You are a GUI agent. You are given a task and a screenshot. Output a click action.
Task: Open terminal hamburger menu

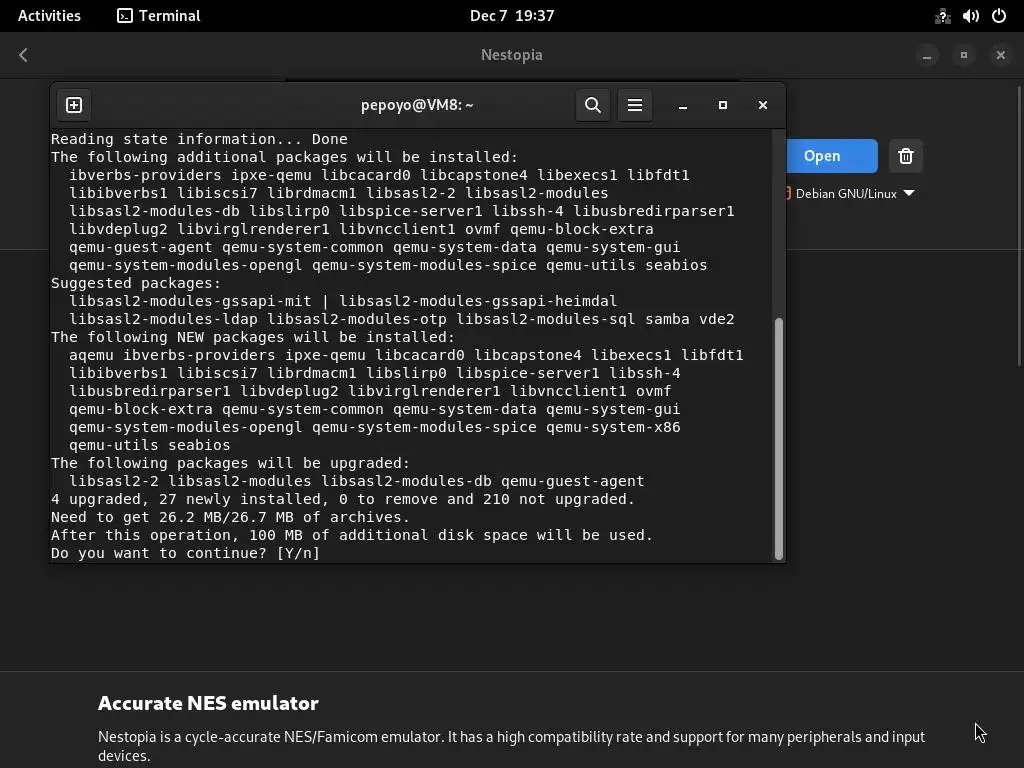click(635, 105)
